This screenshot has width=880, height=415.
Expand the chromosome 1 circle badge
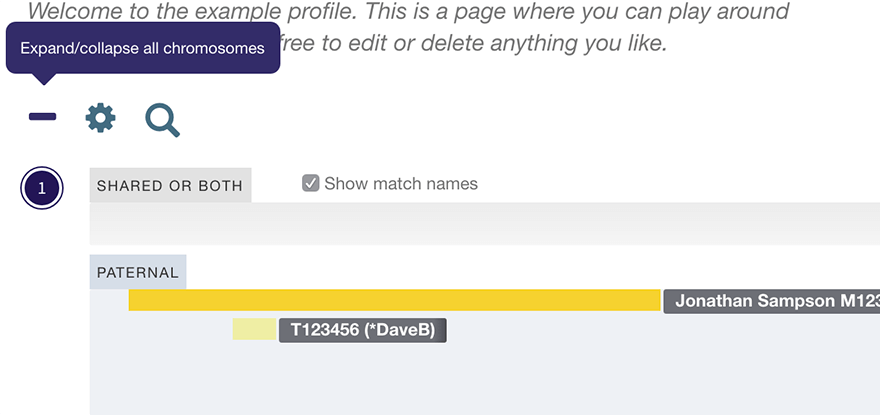42,188
